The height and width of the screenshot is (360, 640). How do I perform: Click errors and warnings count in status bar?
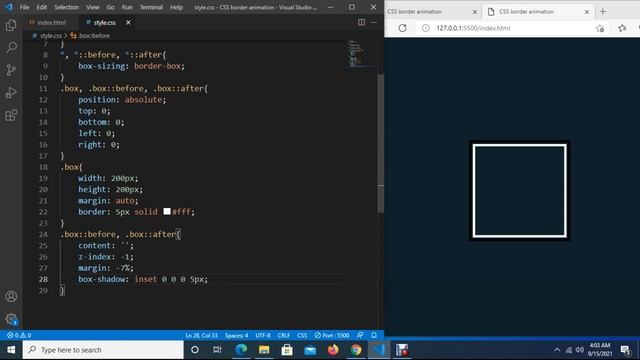(19, 336)
